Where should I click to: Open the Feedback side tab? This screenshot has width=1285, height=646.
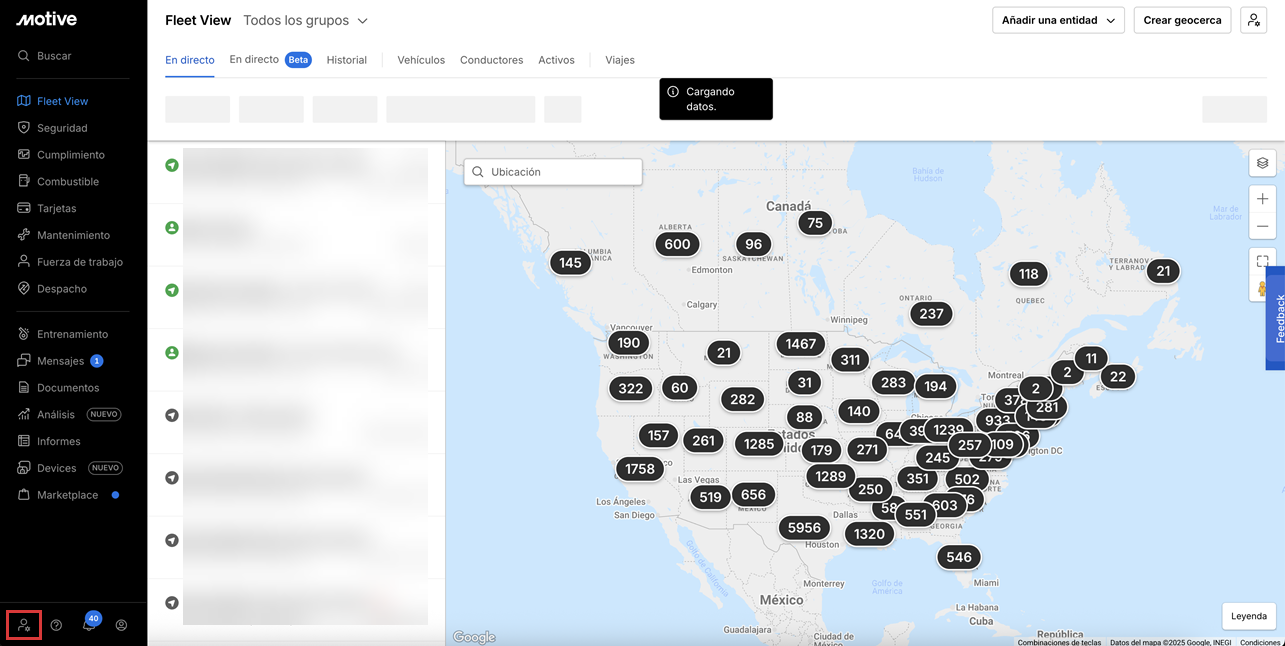pyautogui.click(x=1278, y=318)
